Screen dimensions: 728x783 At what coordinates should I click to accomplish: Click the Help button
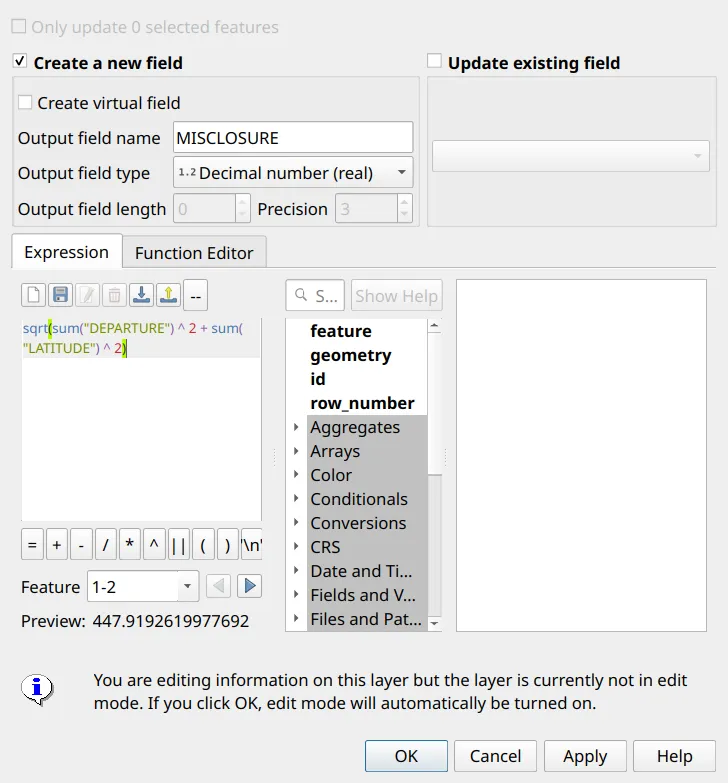coord(675,756)
